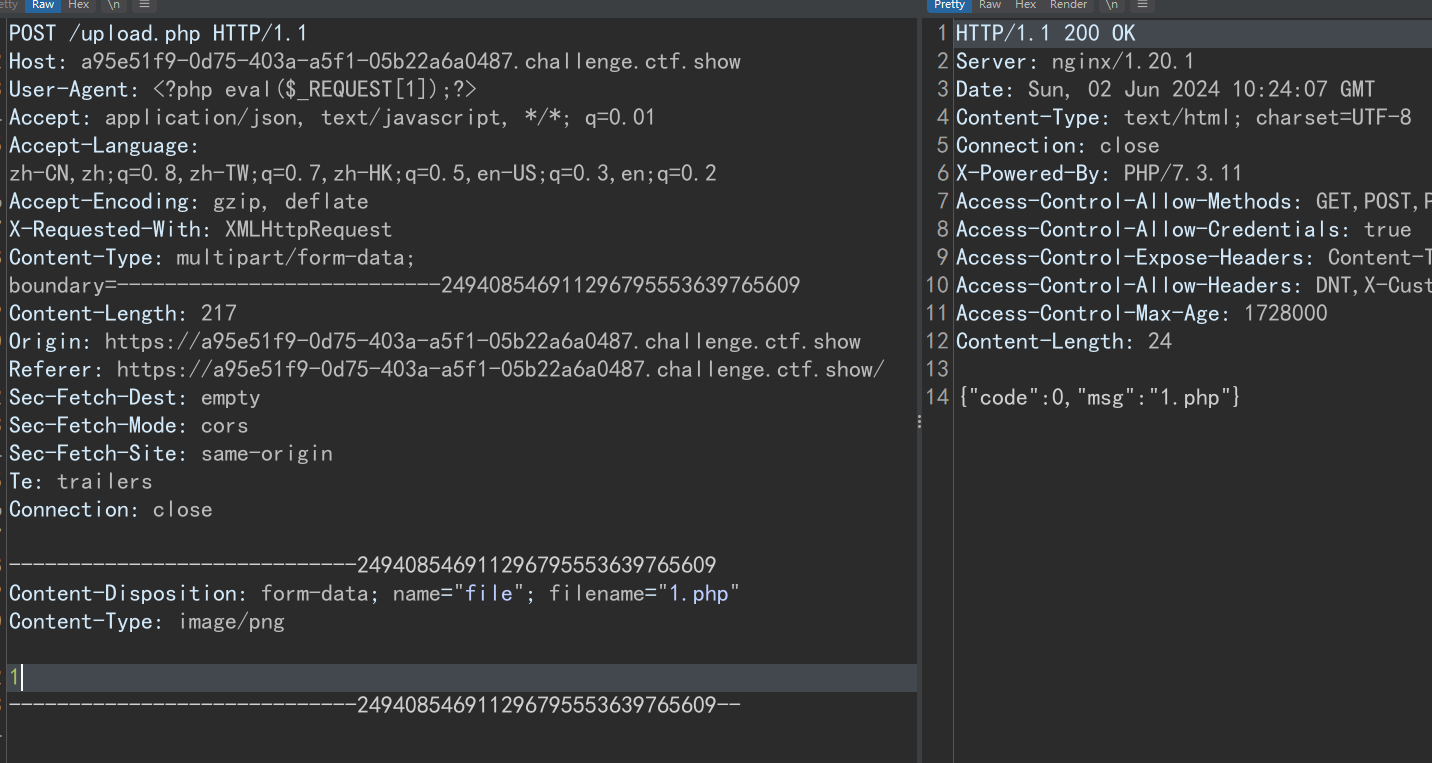Click Access-Control-Allow-Methods header line
Image resolution: width=1432 pixels, height=763 pixels.
(x=1194, y=201)
